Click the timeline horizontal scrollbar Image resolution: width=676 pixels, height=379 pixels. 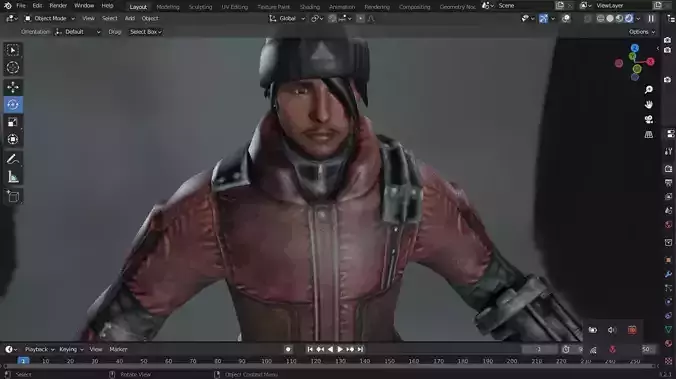[x=330, y=366]
